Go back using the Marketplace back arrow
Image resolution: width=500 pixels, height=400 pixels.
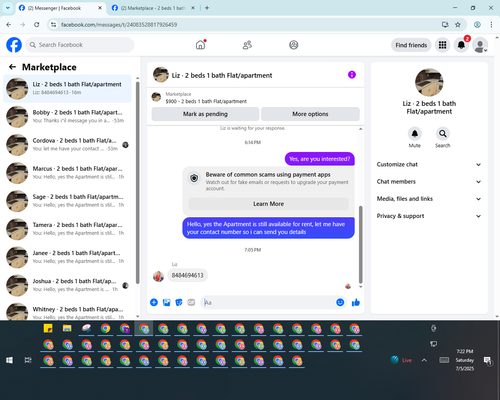click(12, 67)
